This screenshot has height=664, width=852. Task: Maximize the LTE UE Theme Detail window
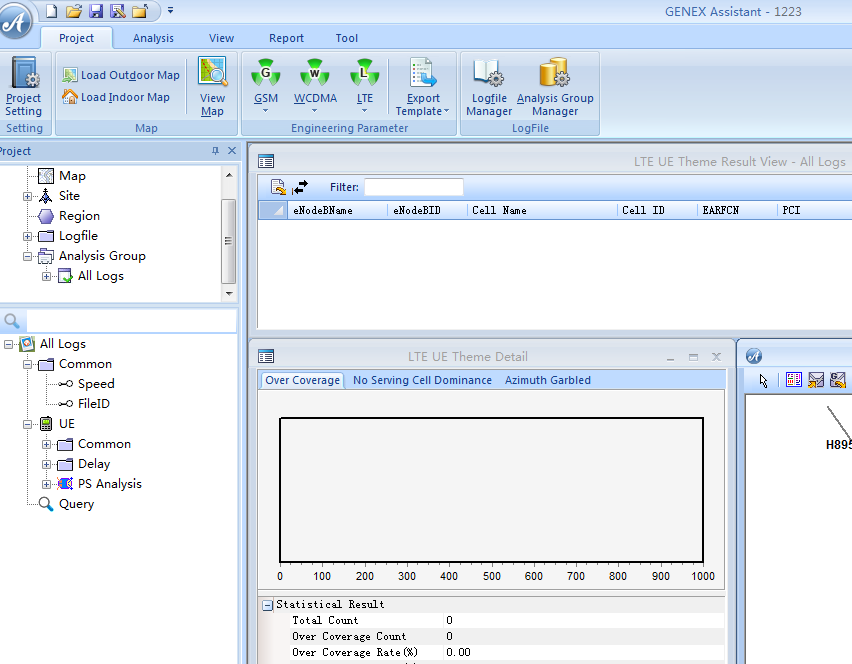(x=693, y=357)
